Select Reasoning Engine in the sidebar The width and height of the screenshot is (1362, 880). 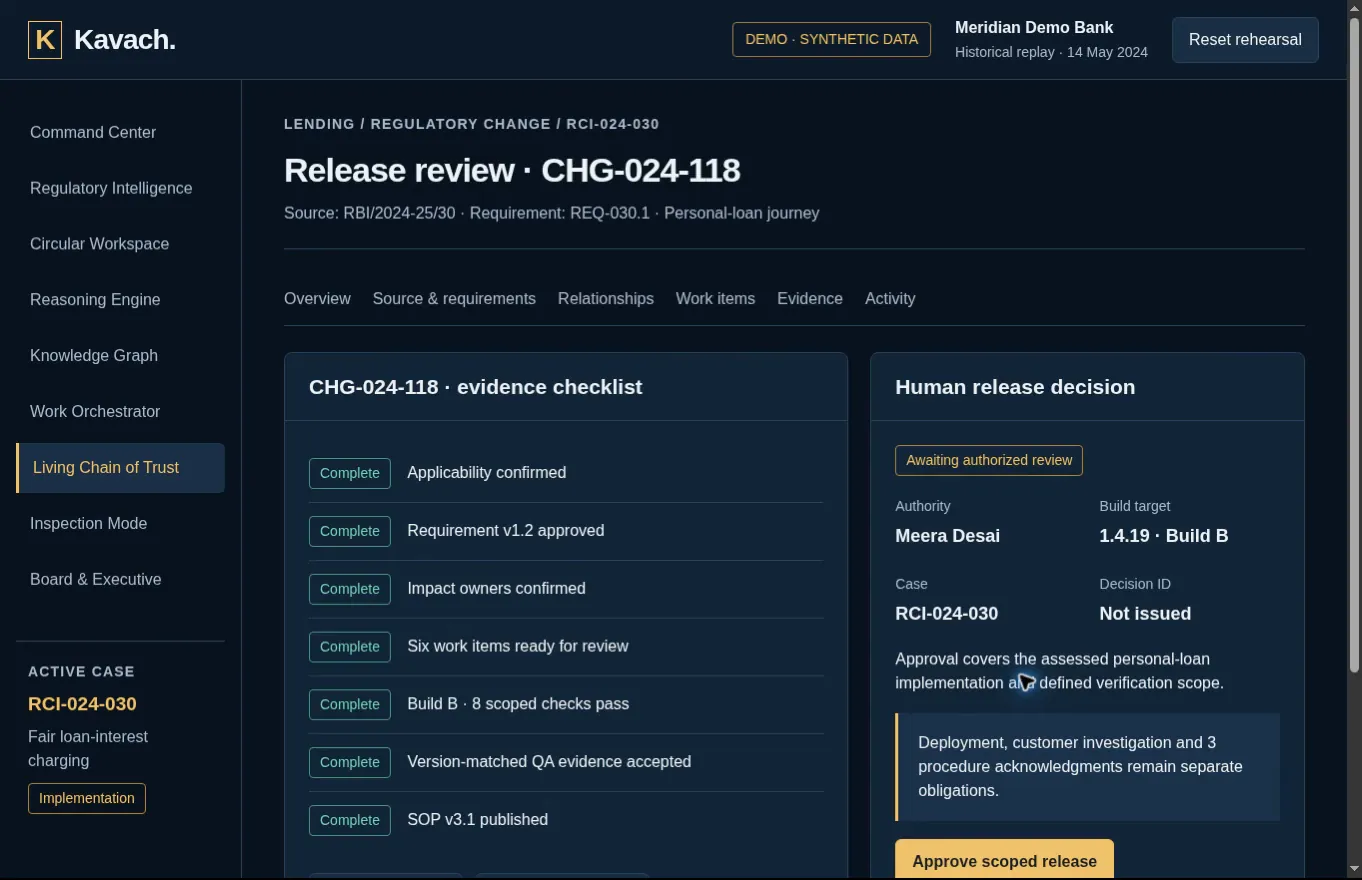(95, 300)
